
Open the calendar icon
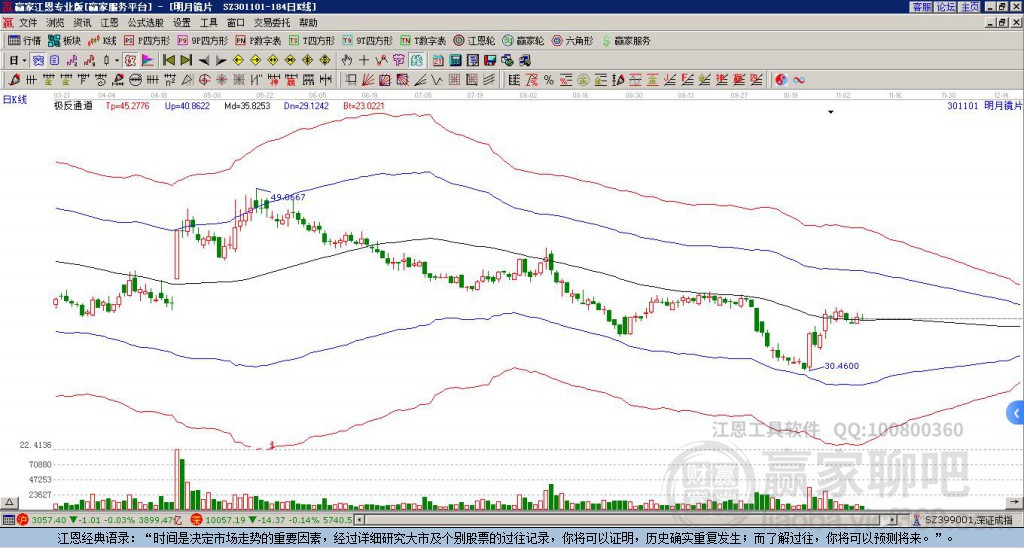[438, 61]
